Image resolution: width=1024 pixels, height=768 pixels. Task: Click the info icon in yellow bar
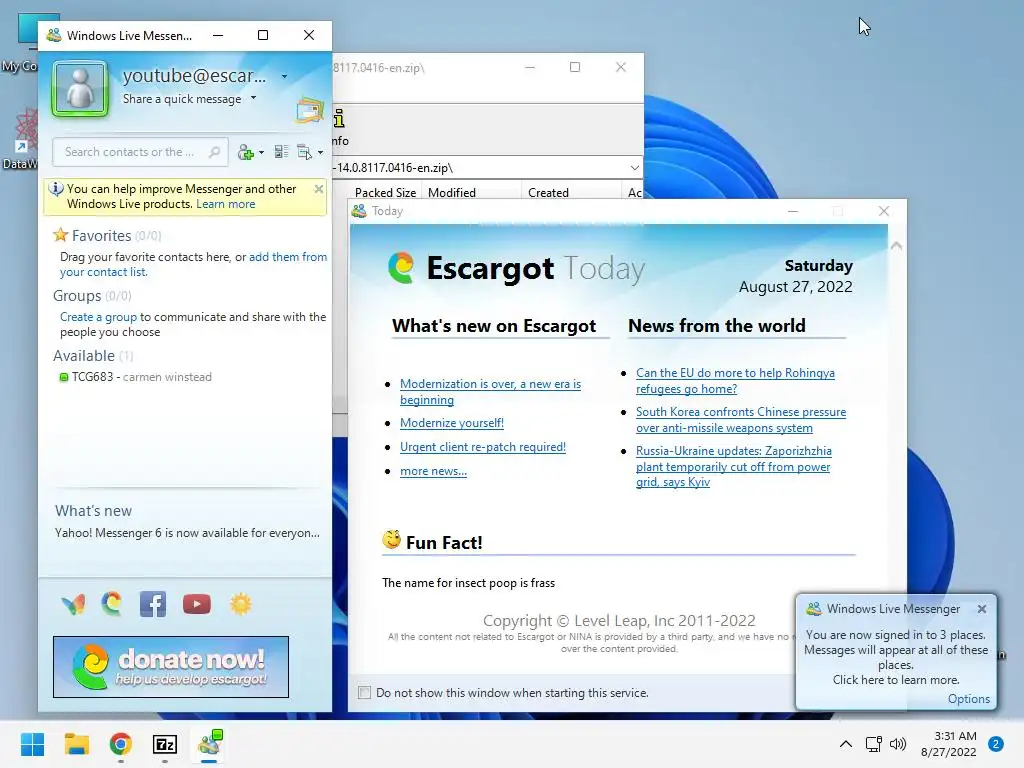[56, 189]
